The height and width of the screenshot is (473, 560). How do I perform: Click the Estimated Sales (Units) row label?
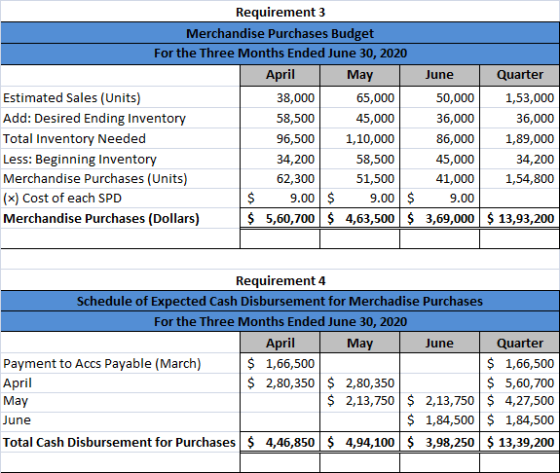tap(72, 98)
